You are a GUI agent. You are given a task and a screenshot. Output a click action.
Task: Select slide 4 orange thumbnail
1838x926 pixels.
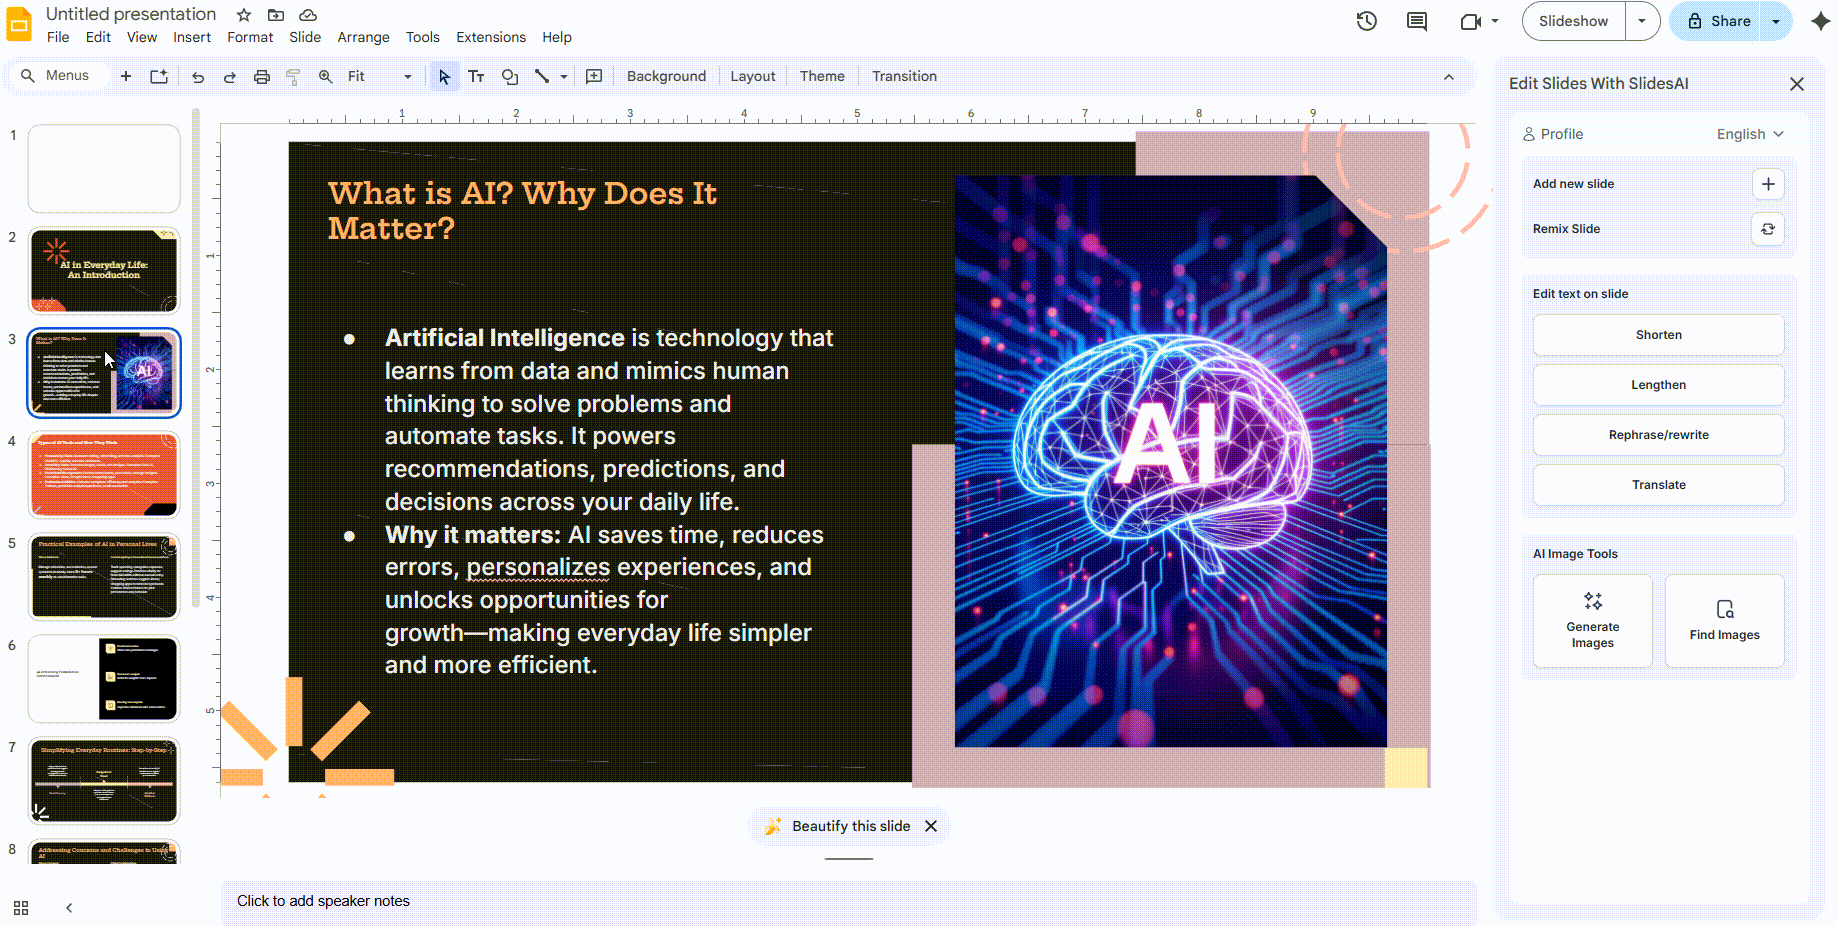coord(104,474)
